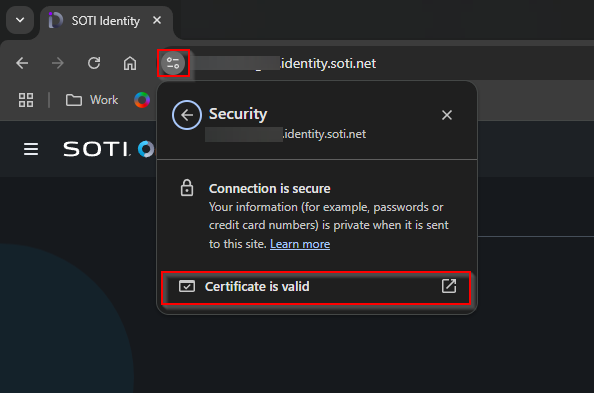Open the Learn more link
Screen dimensions: 594x393
[300, 244]
